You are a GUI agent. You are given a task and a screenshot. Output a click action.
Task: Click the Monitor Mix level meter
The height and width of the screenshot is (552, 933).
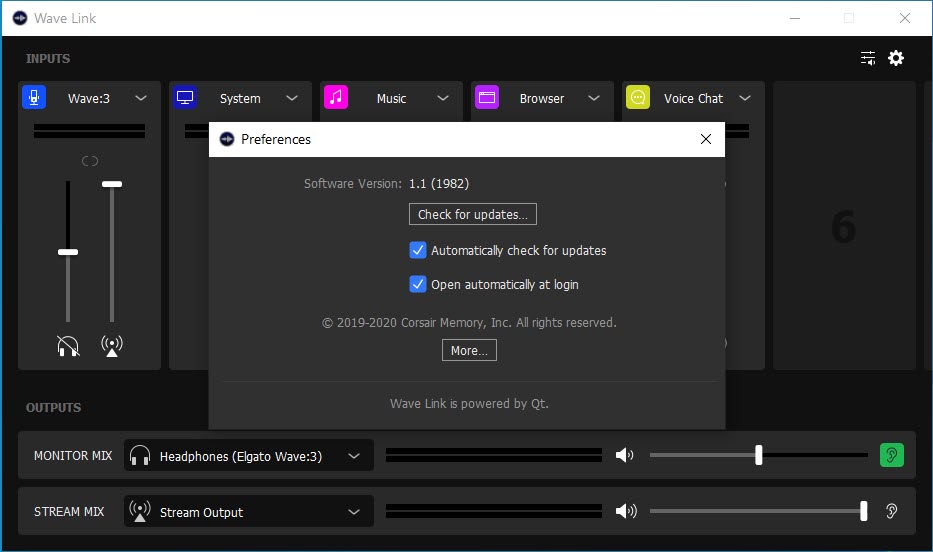[494, 456]
